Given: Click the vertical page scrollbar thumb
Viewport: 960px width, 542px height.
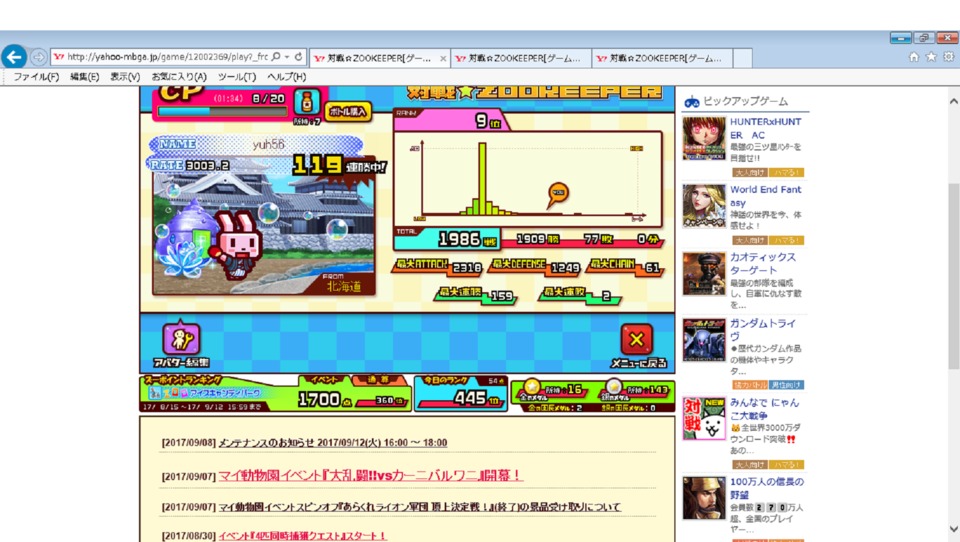Looking at the screenshot, I should (953, 276).
